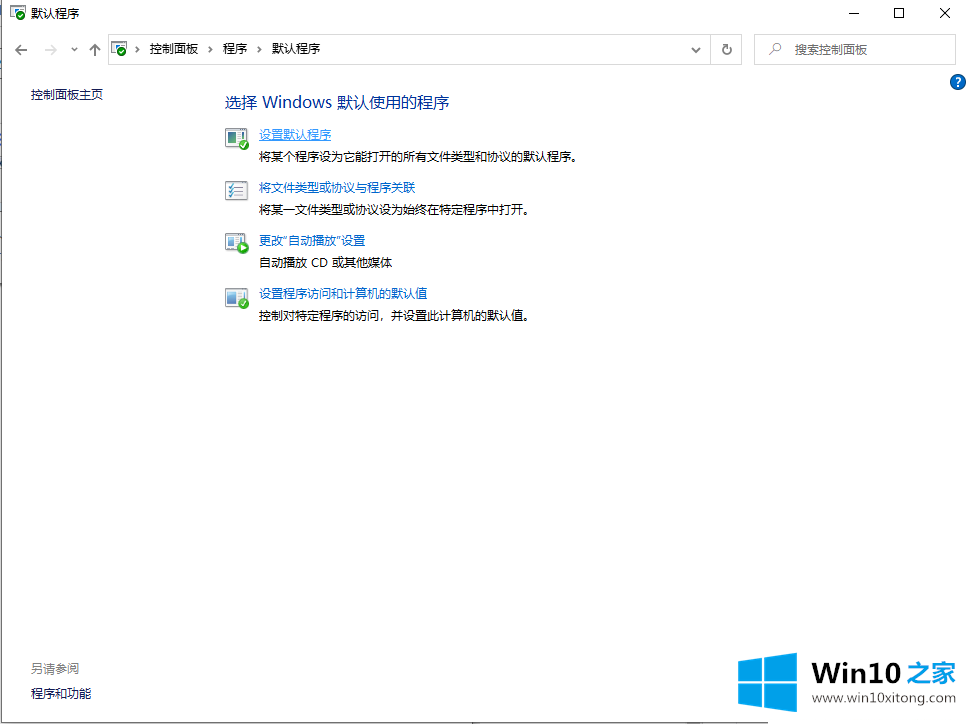The image size is (968, 724).
Task: Select 默认程序 breadcrumb in address bar
Action: [x=296, y=49]
